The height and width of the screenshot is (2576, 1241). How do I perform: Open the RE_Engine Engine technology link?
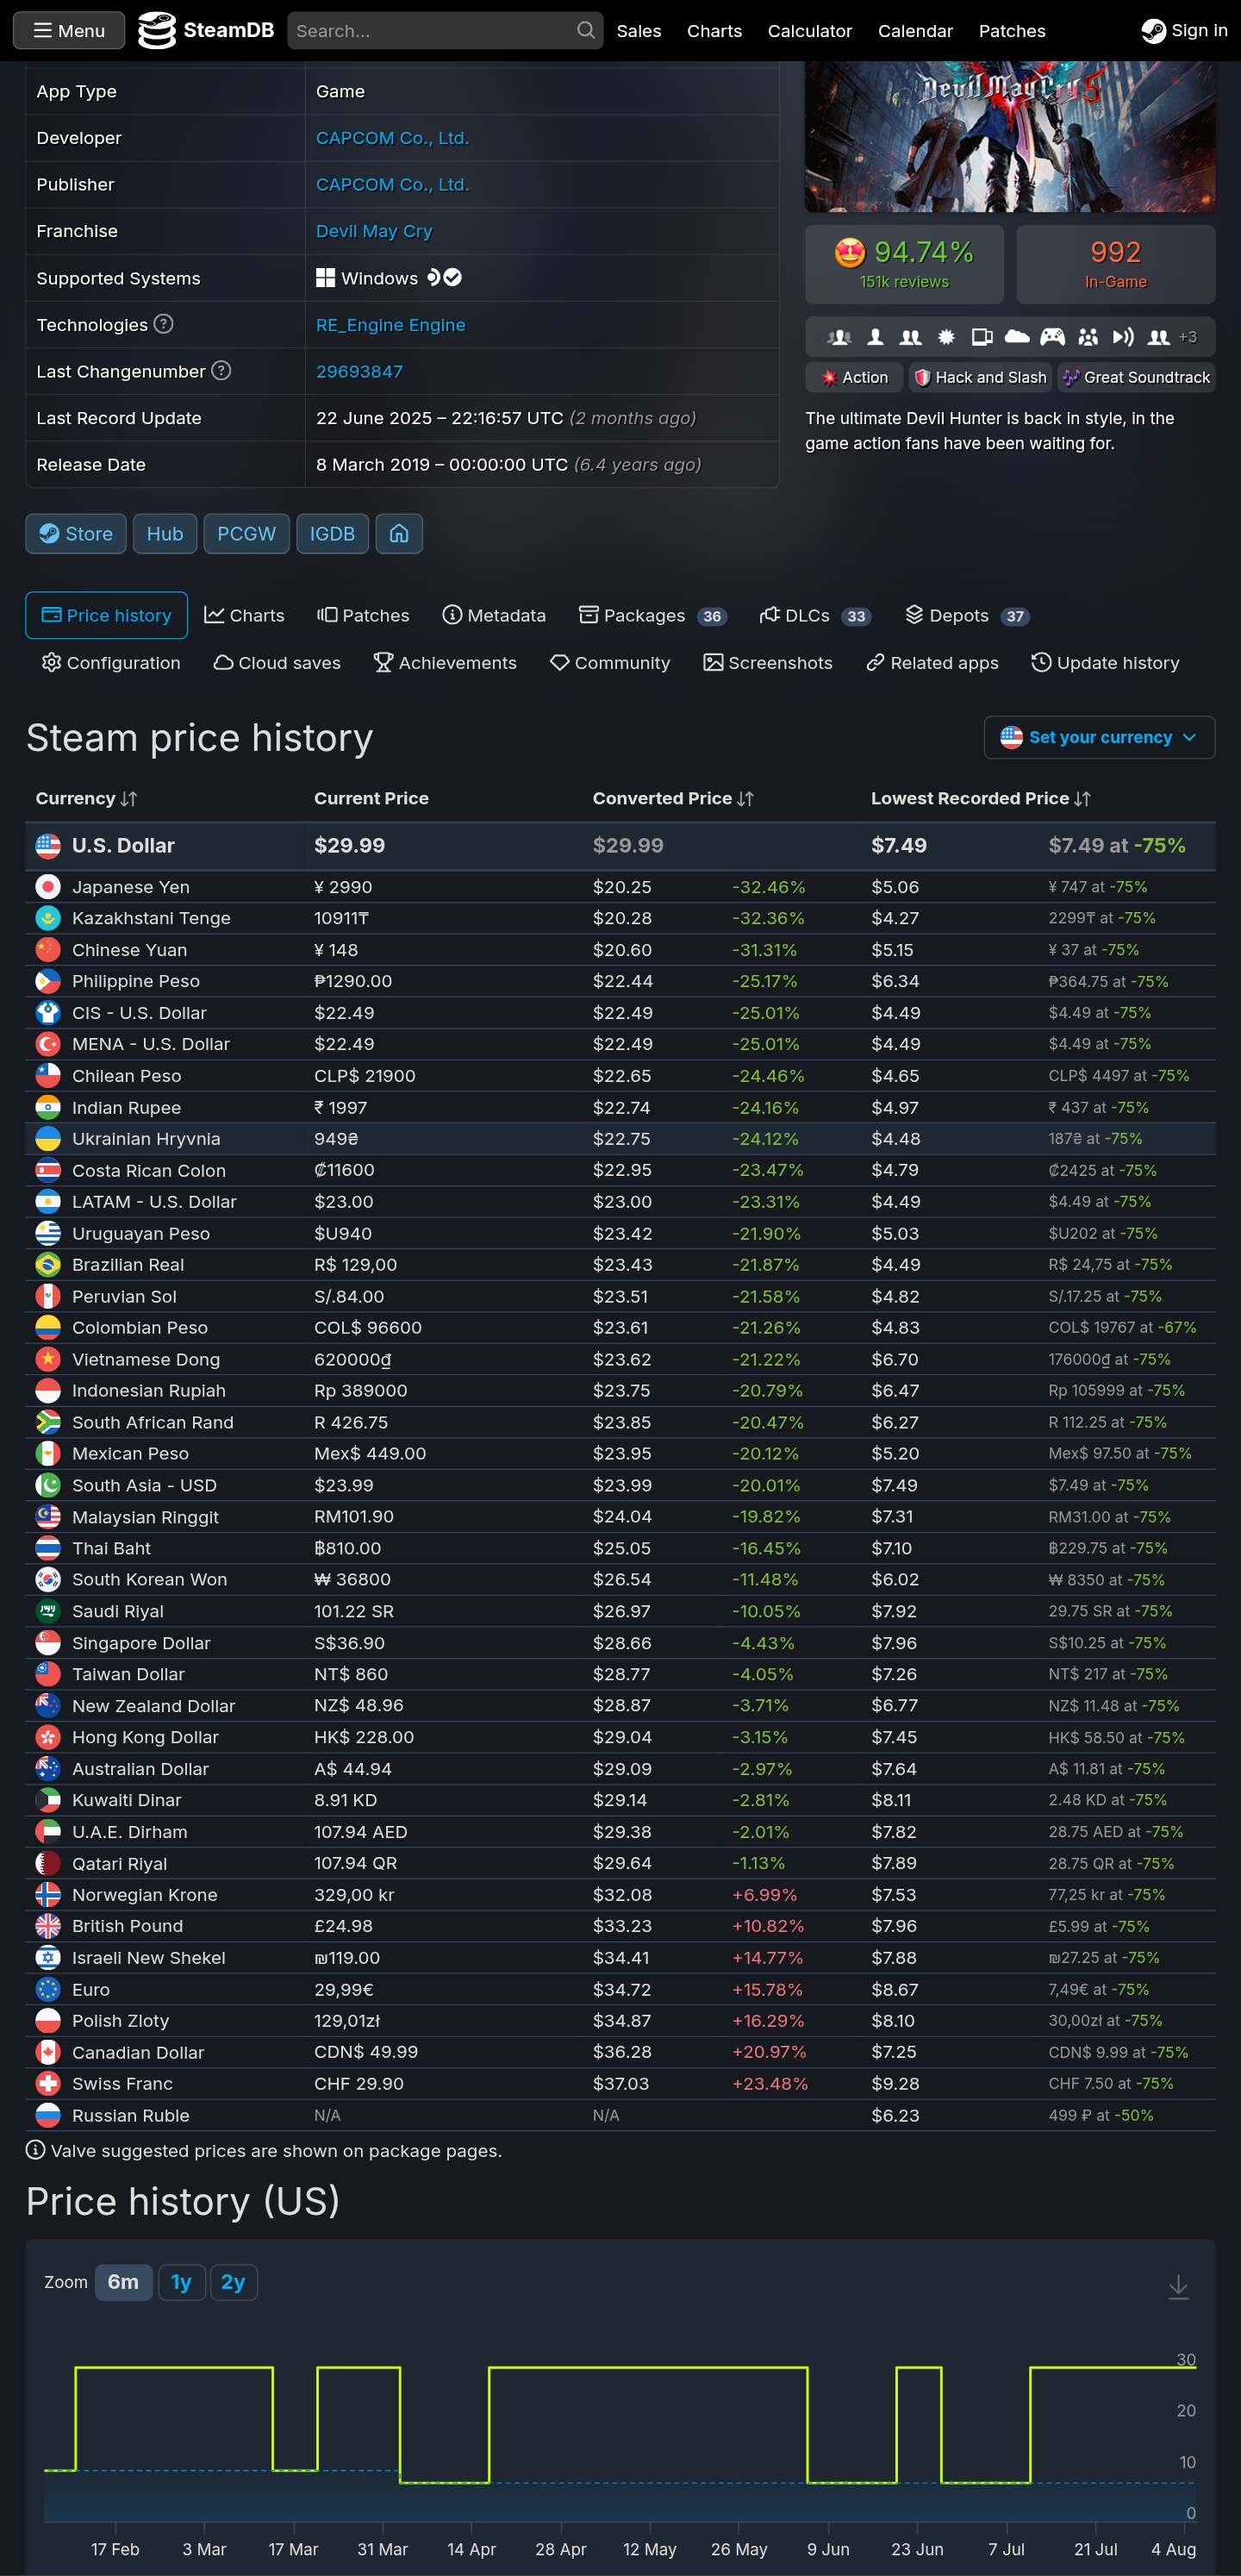pyautogui.click(x=390, y=325)
